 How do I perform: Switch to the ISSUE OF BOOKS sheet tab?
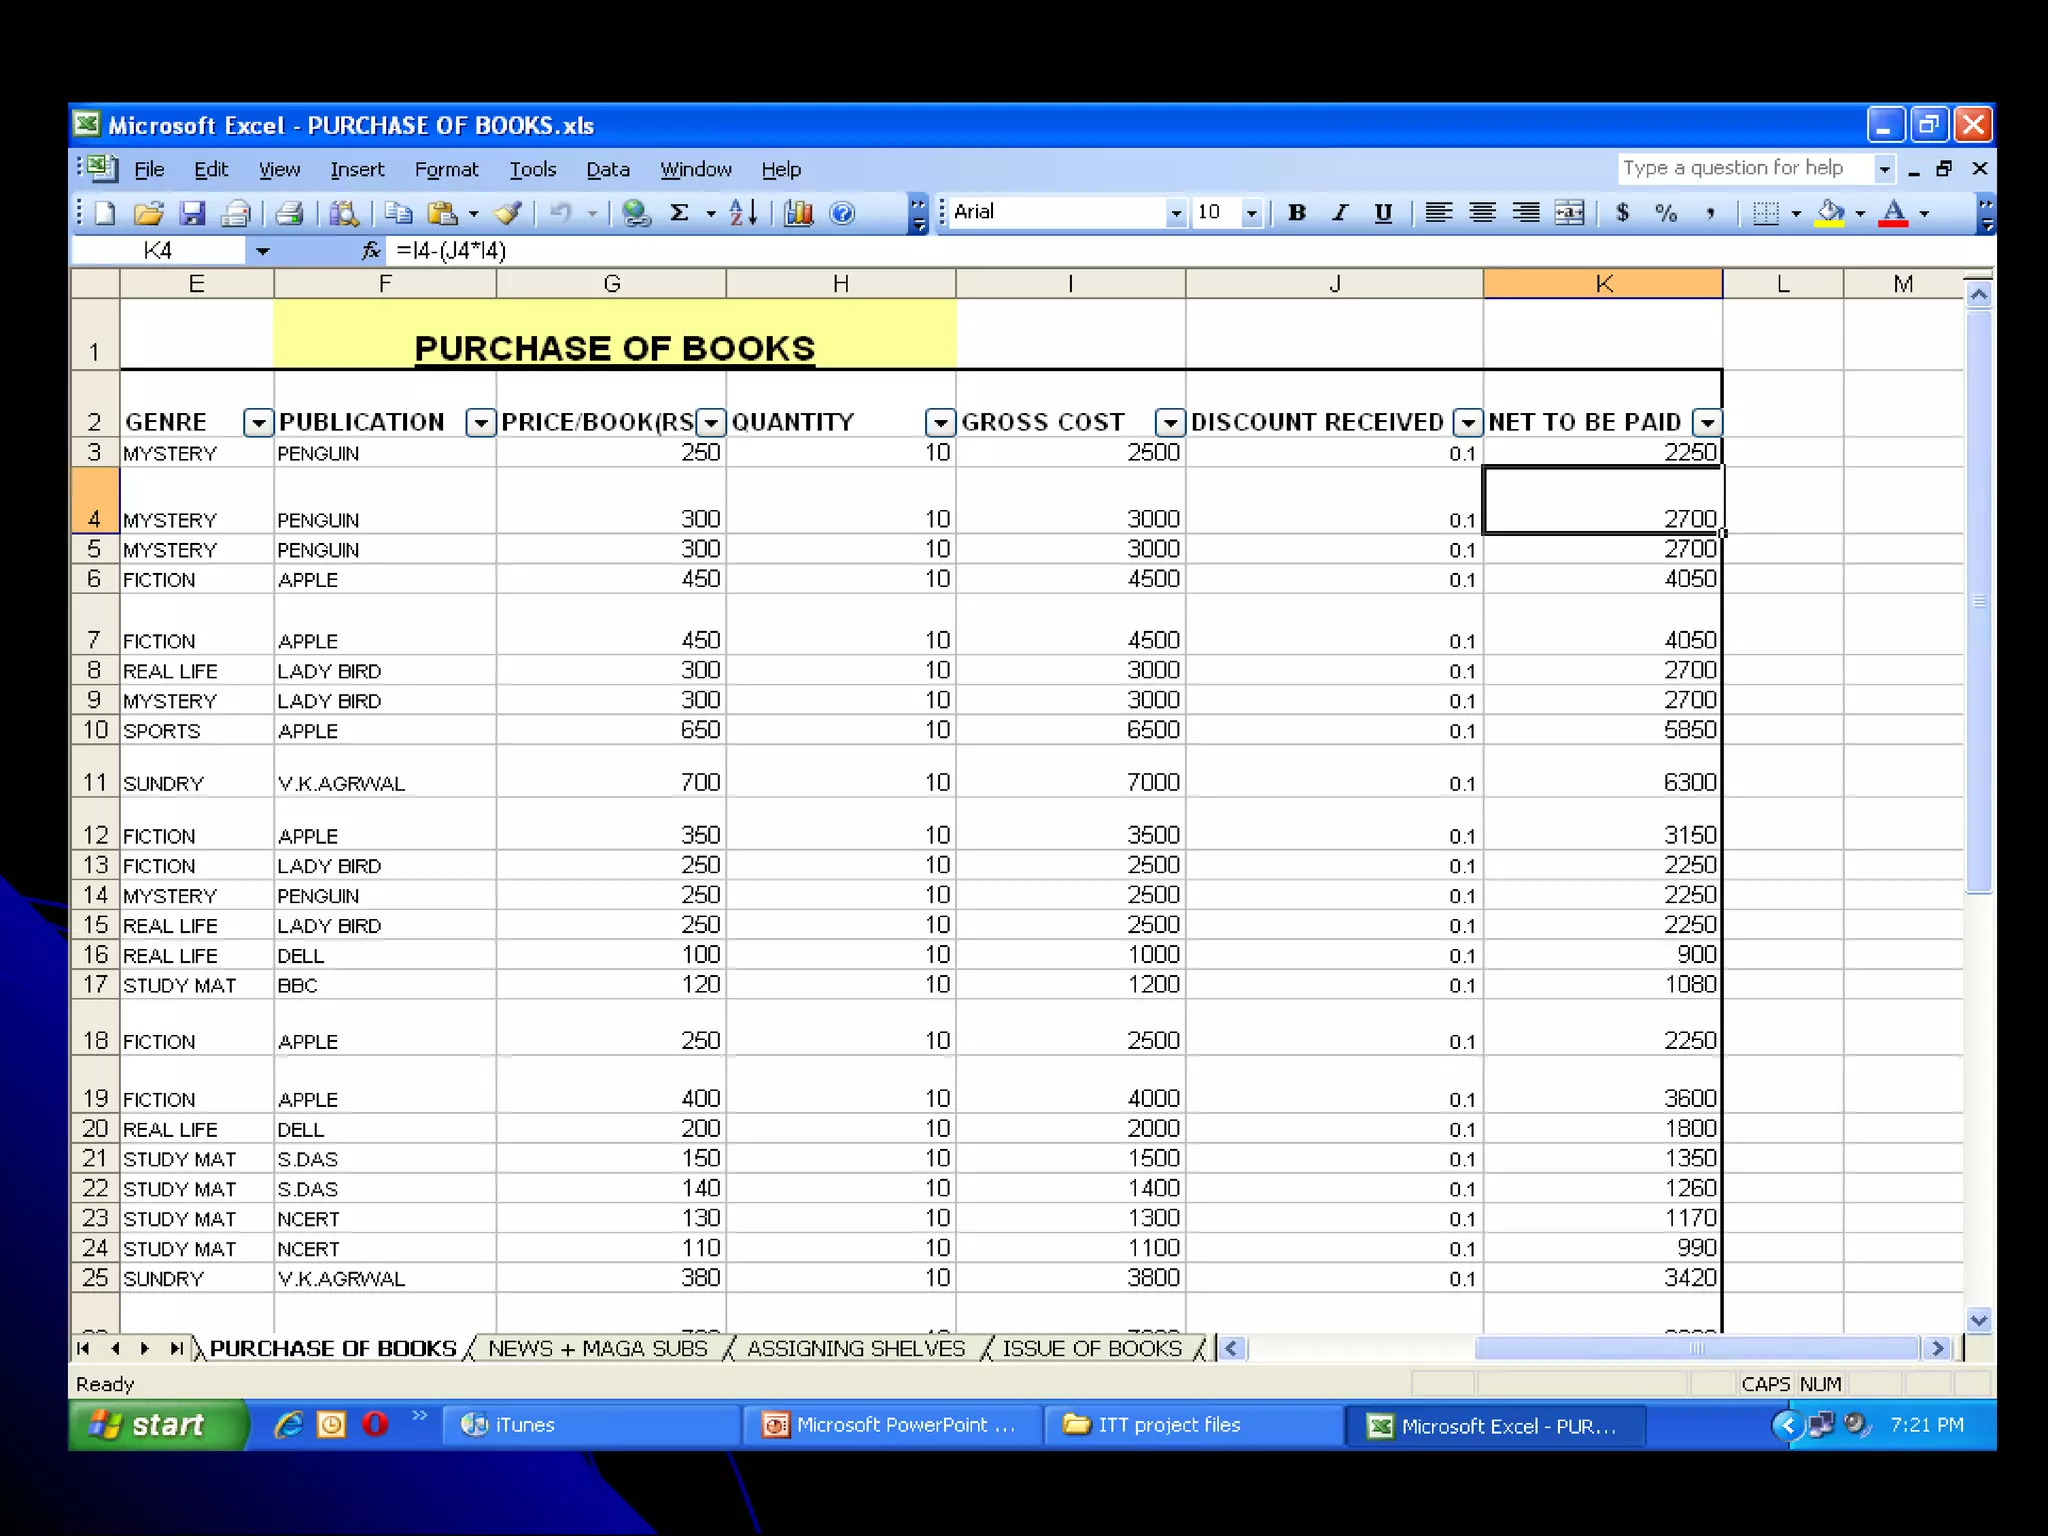[1091, 1349]
